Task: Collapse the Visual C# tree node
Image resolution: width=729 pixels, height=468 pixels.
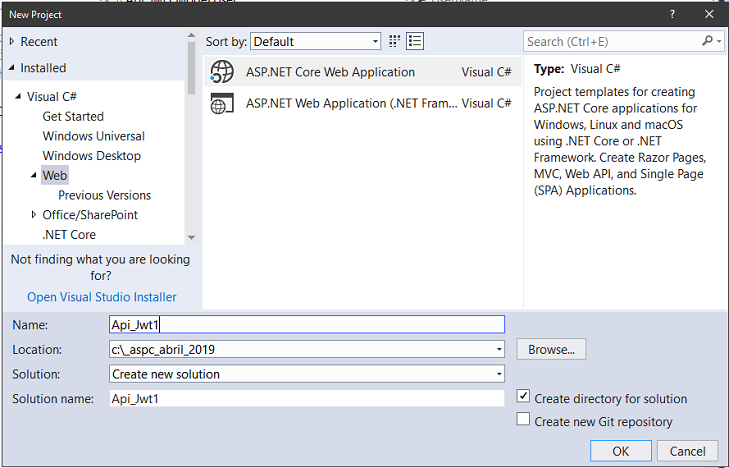Action: (18, 97)
